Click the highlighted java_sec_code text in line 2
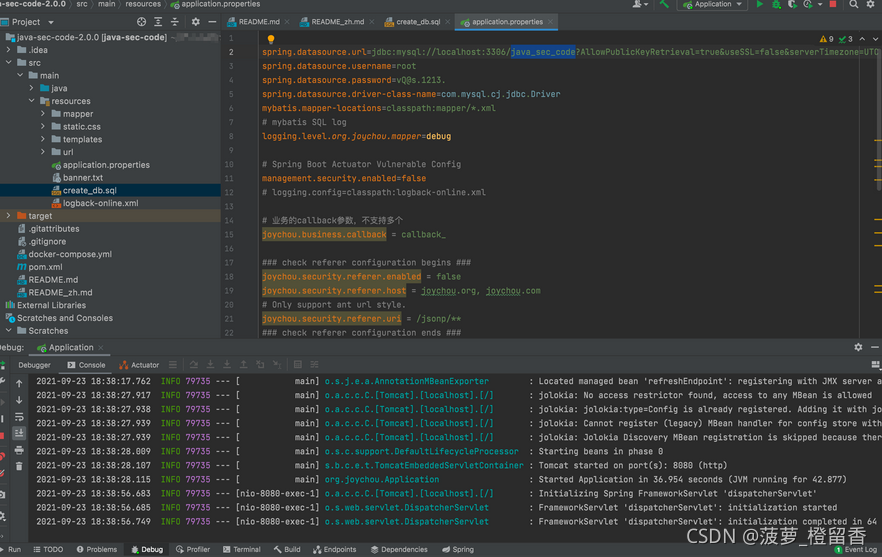 click(x=543, y=52)
